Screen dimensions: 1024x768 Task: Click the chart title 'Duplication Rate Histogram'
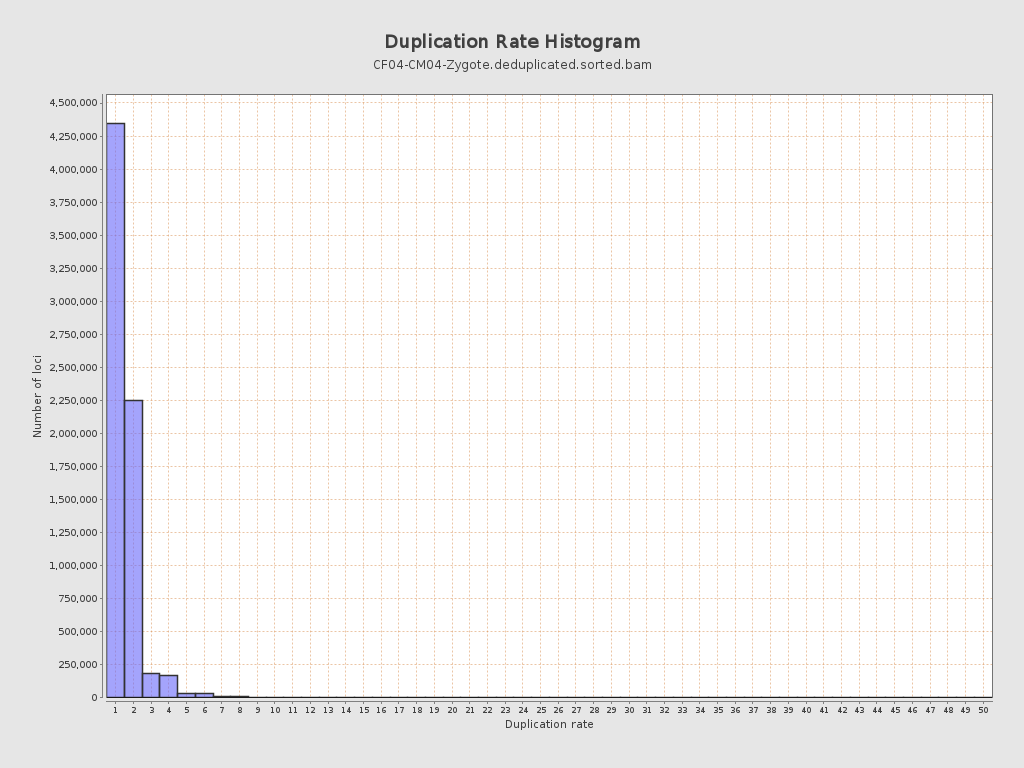point(512,42)
